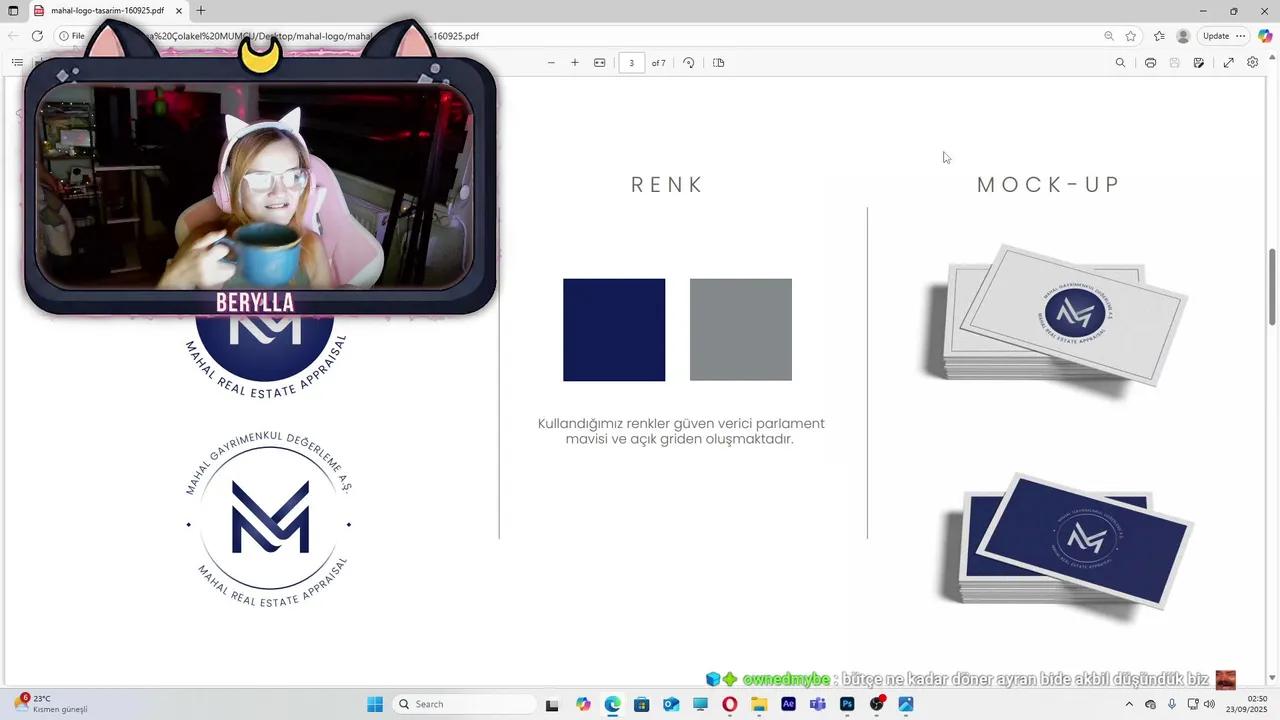The height and width of the screenshot is (720, 1280).
Task: Click the MOCK-UP heading
Action: point(1049,185)
